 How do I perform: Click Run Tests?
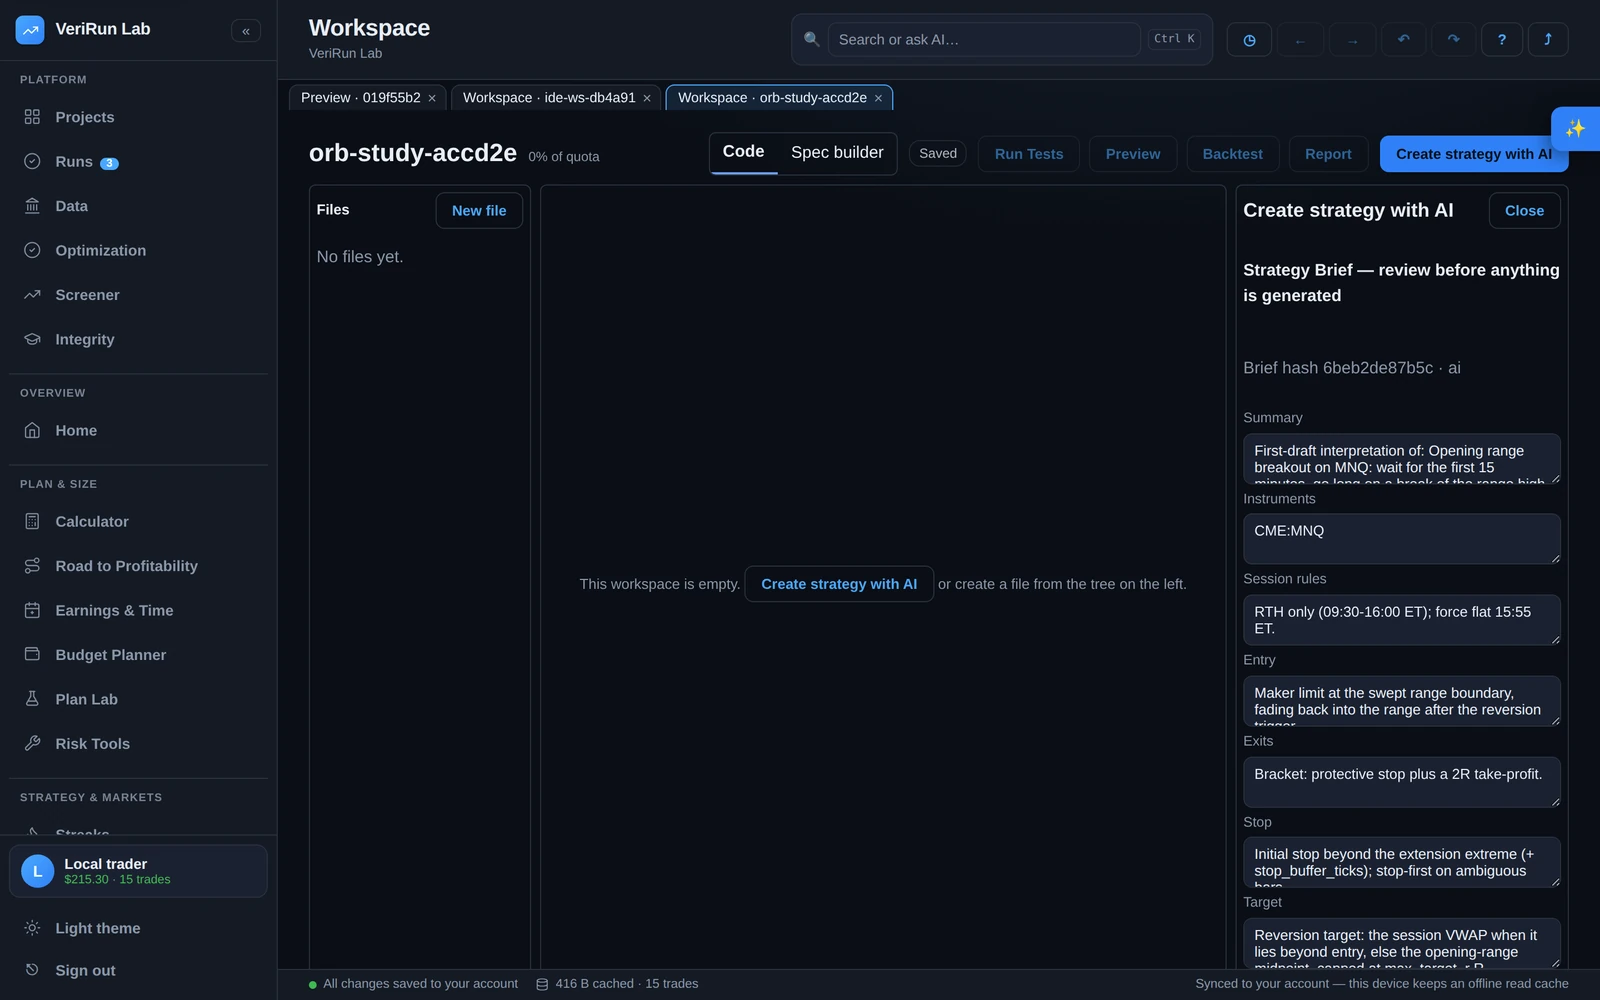click(x=1029, y=154)
